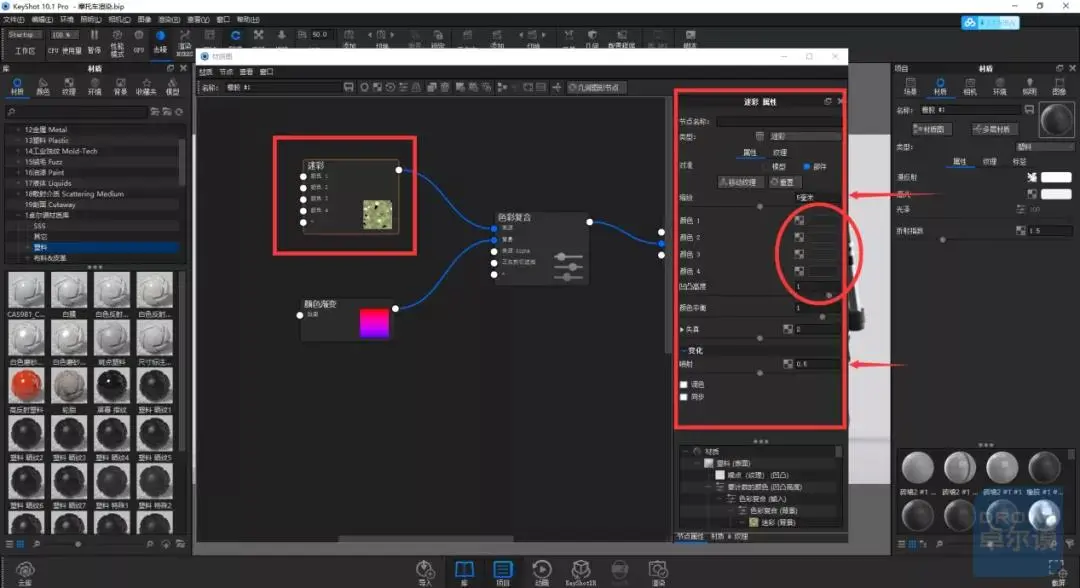Click the save icon beside the graph name field
Screen dimensions: 1080x588
click(349, 87)
